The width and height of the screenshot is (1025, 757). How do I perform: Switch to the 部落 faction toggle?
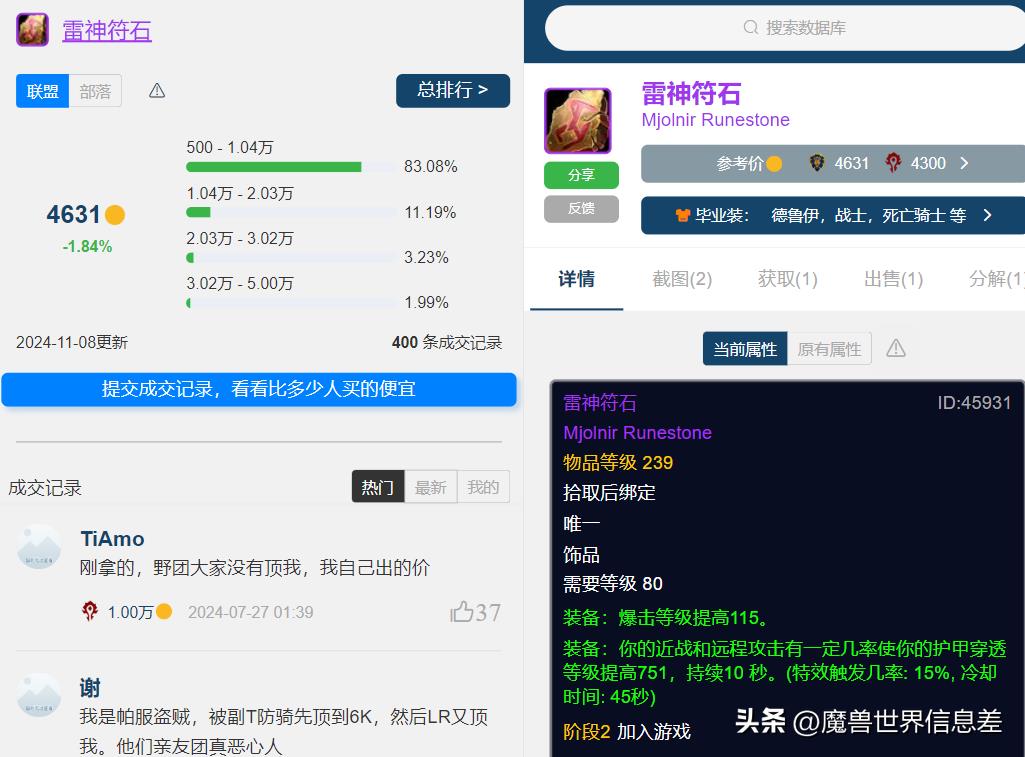tap(96, 91)
